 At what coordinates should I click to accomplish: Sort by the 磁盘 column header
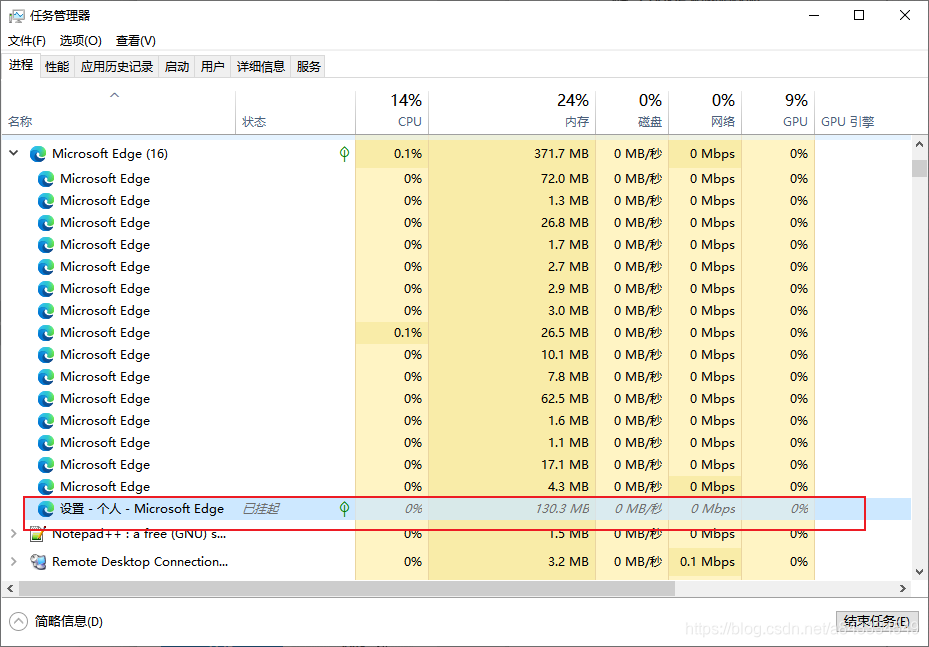(633, 111)
